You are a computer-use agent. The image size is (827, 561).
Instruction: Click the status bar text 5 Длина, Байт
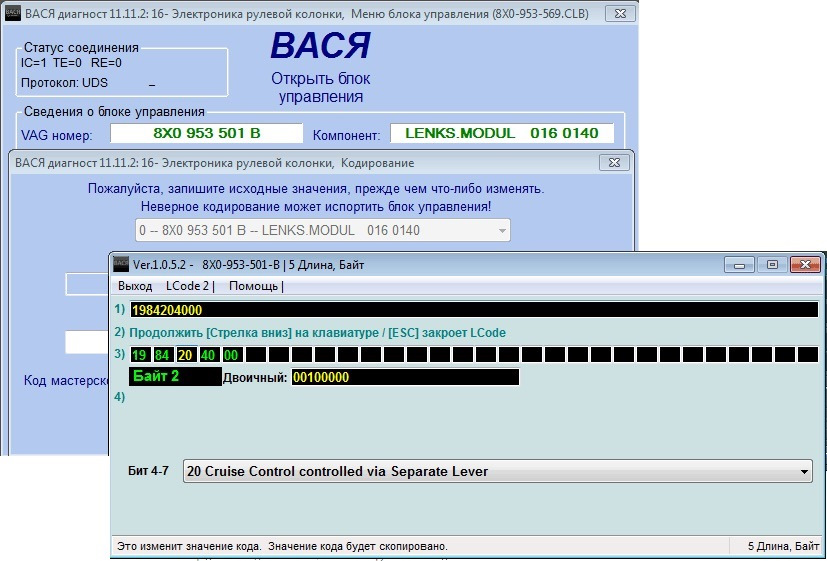(x=783, y=546)
